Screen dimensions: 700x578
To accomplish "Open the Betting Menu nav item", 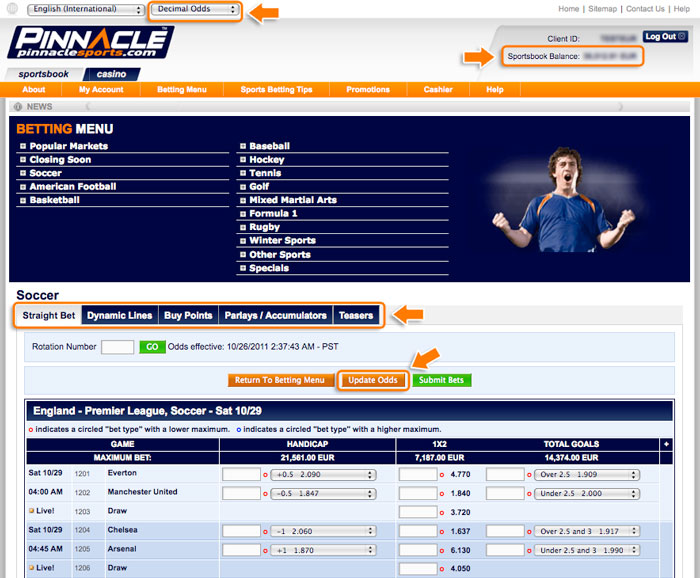I will point(182,89).
